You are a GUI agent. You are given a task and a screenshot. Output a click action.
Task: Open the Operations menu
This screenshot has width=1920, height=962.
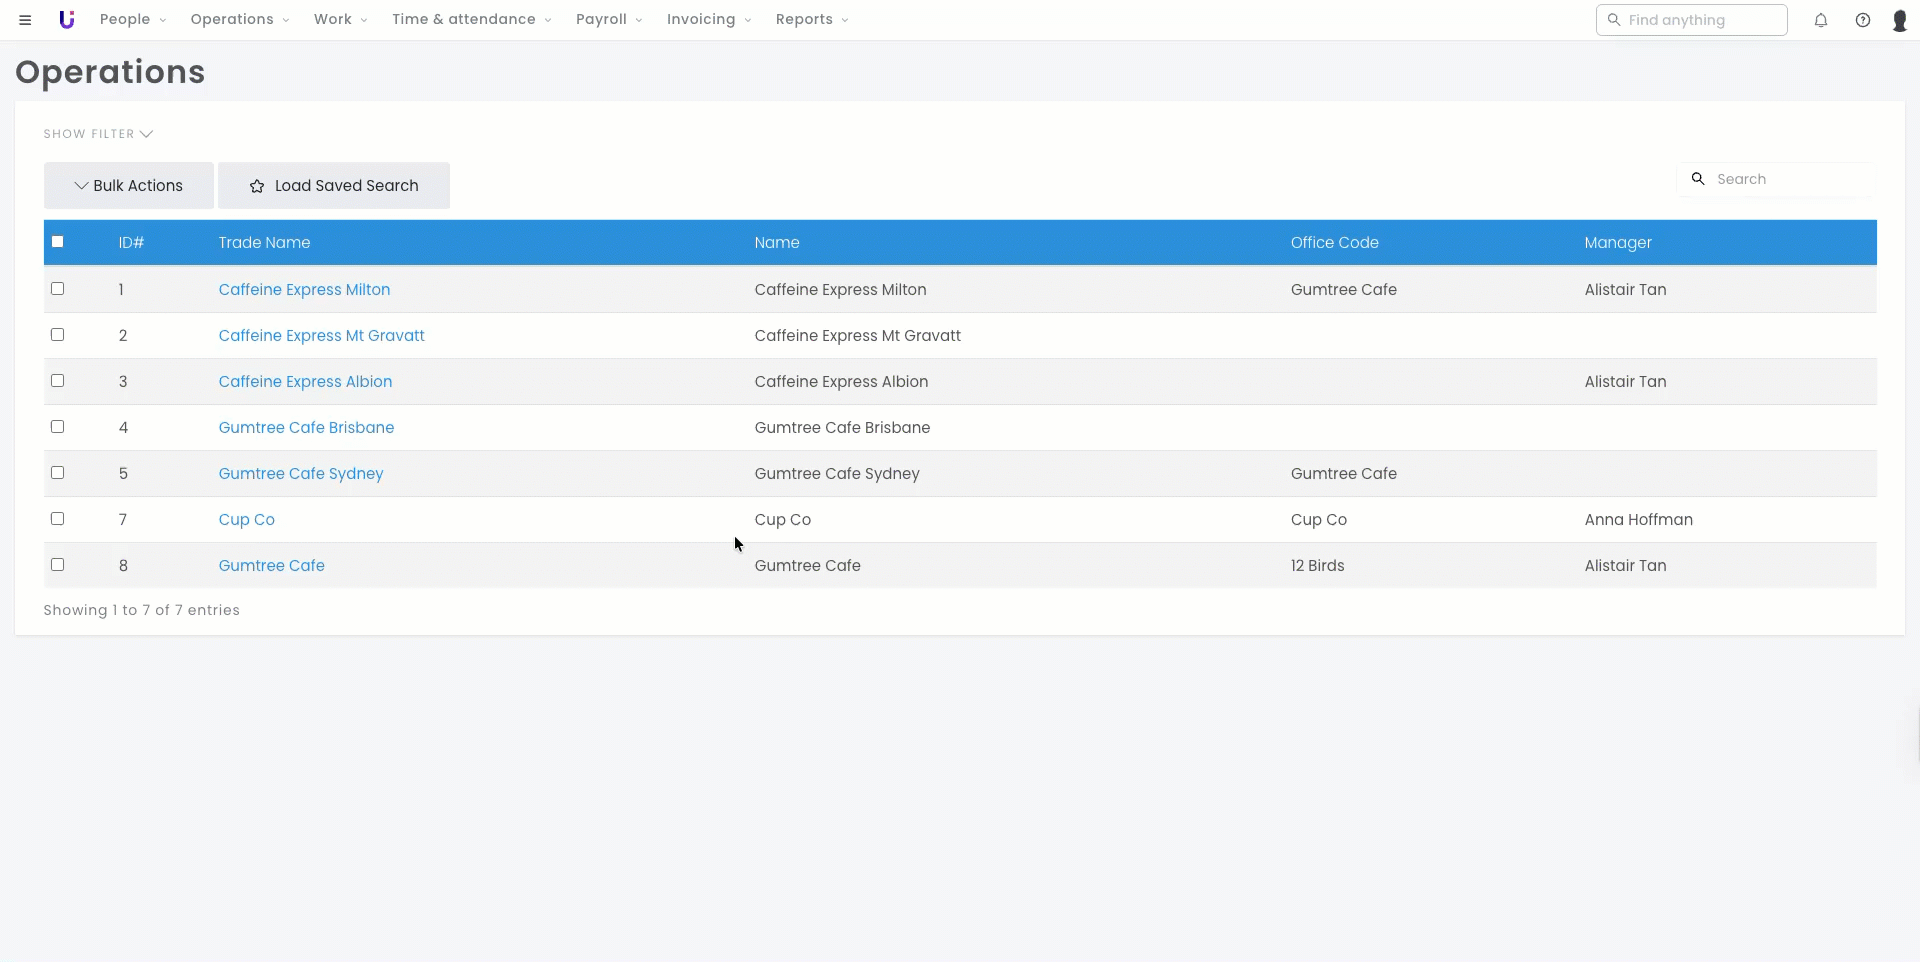[x=240, y=20]
